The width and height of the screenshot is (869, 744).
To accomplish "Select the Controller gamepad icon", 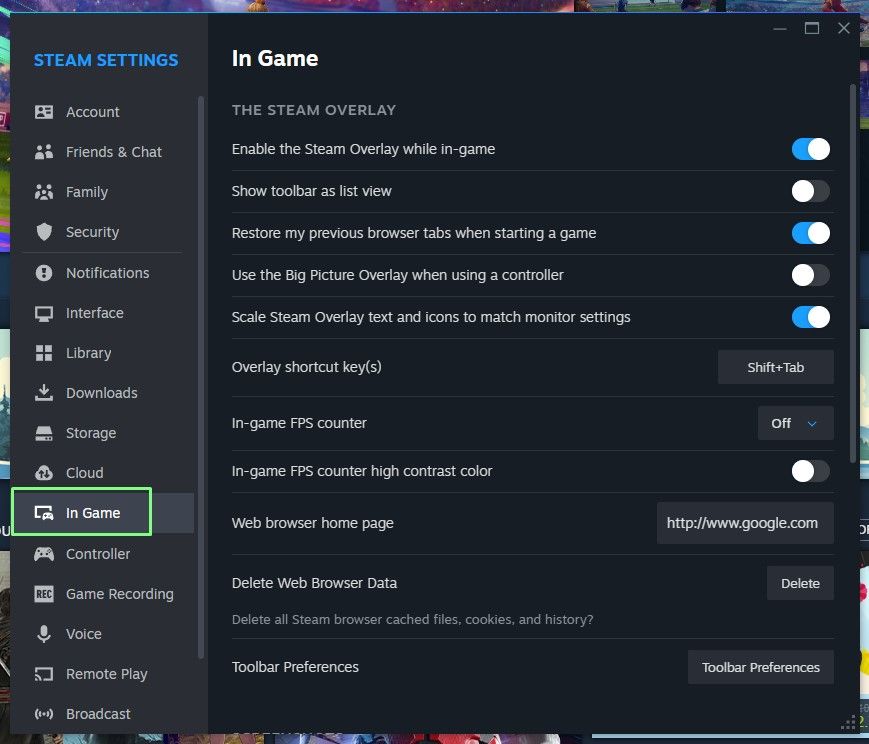I will [46, 554].
